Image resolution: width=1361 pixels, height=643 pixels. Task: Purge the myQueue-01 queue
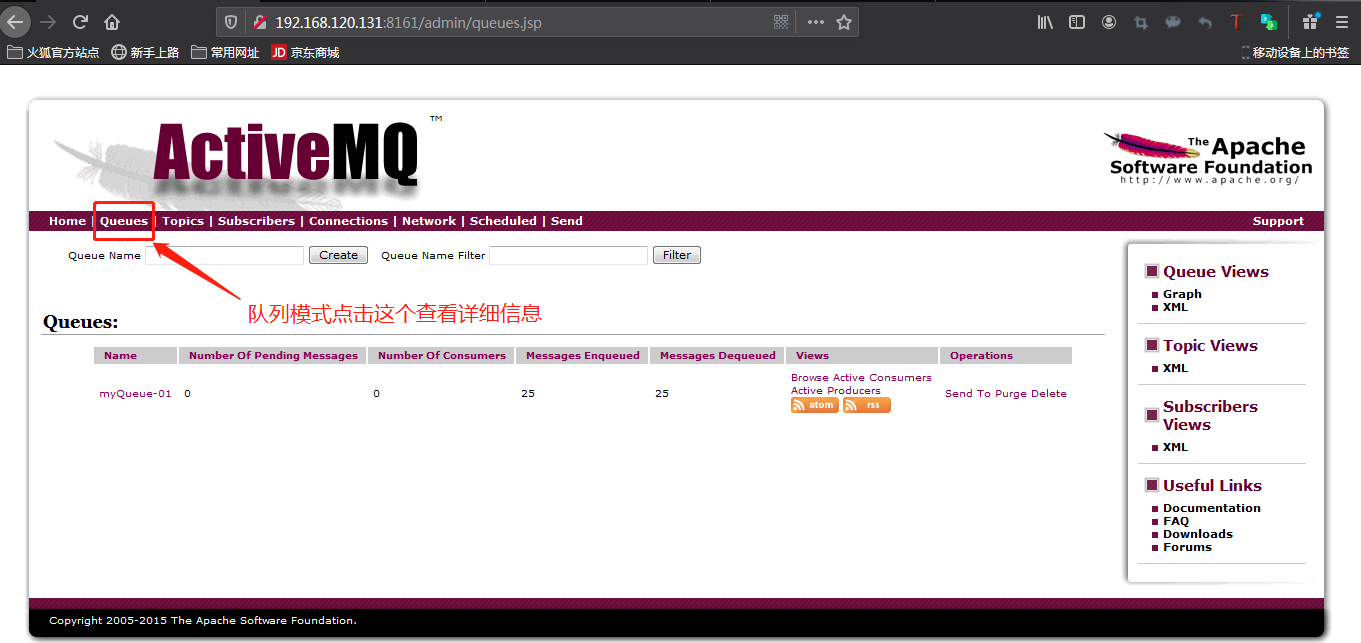pos(1010,394)
